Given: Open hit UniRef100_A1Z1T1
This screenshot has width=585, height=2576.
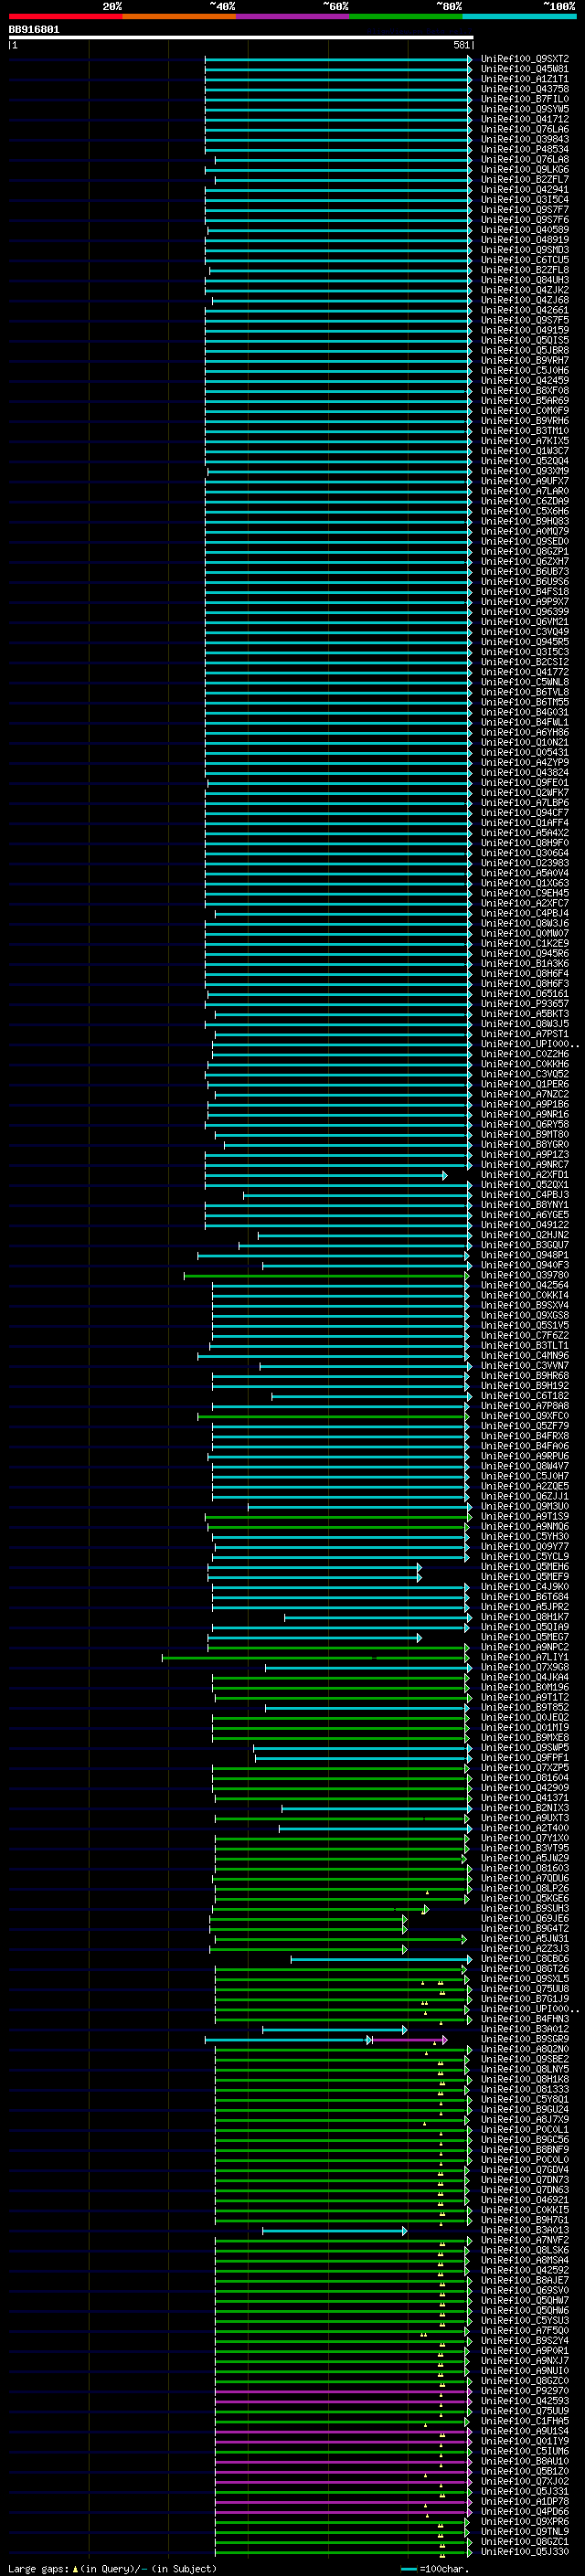Looking at the screenshot, I should pyautogui.click(x=525, y=79).
